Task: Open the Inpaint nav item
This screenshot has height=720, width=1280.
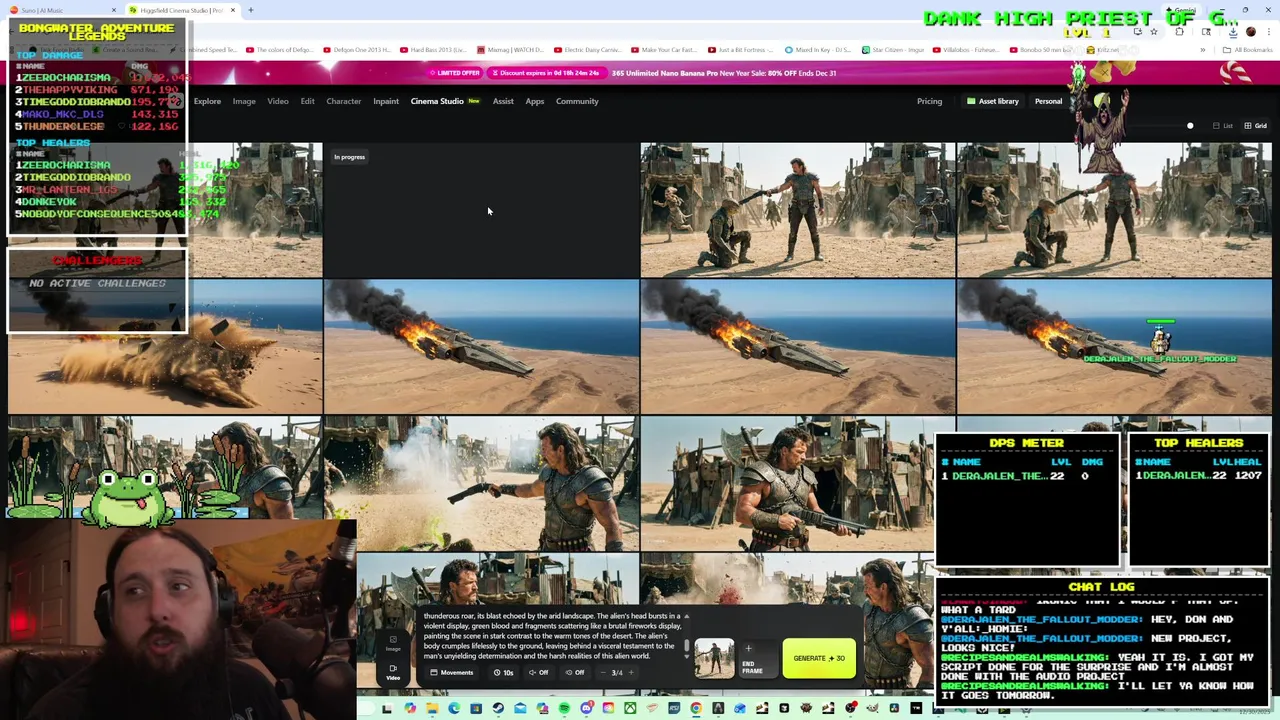Action: 386,101
